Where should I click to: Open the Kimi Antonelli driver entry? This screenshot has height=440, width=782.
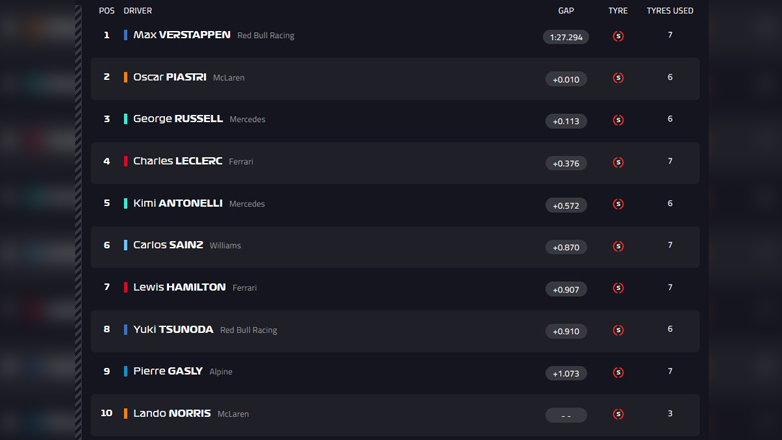coord(177,203)
